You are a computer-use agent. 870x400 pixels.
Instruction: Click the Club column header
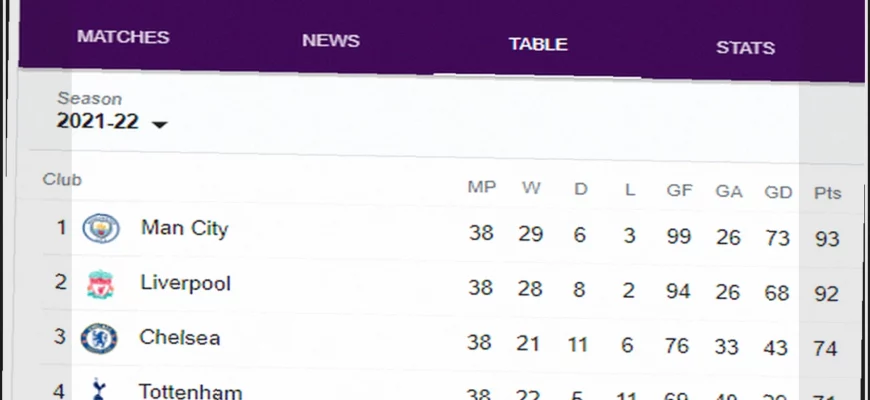62,180
